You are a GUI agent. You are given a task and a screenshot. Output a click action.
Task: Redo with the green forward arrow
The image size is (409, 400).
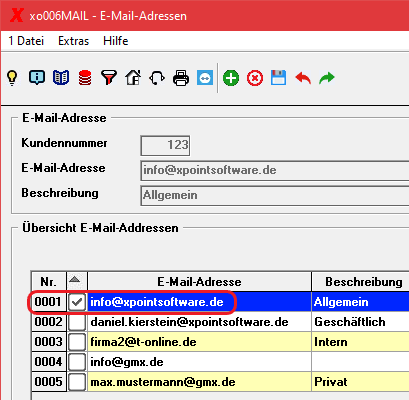[x=327, y=78]
